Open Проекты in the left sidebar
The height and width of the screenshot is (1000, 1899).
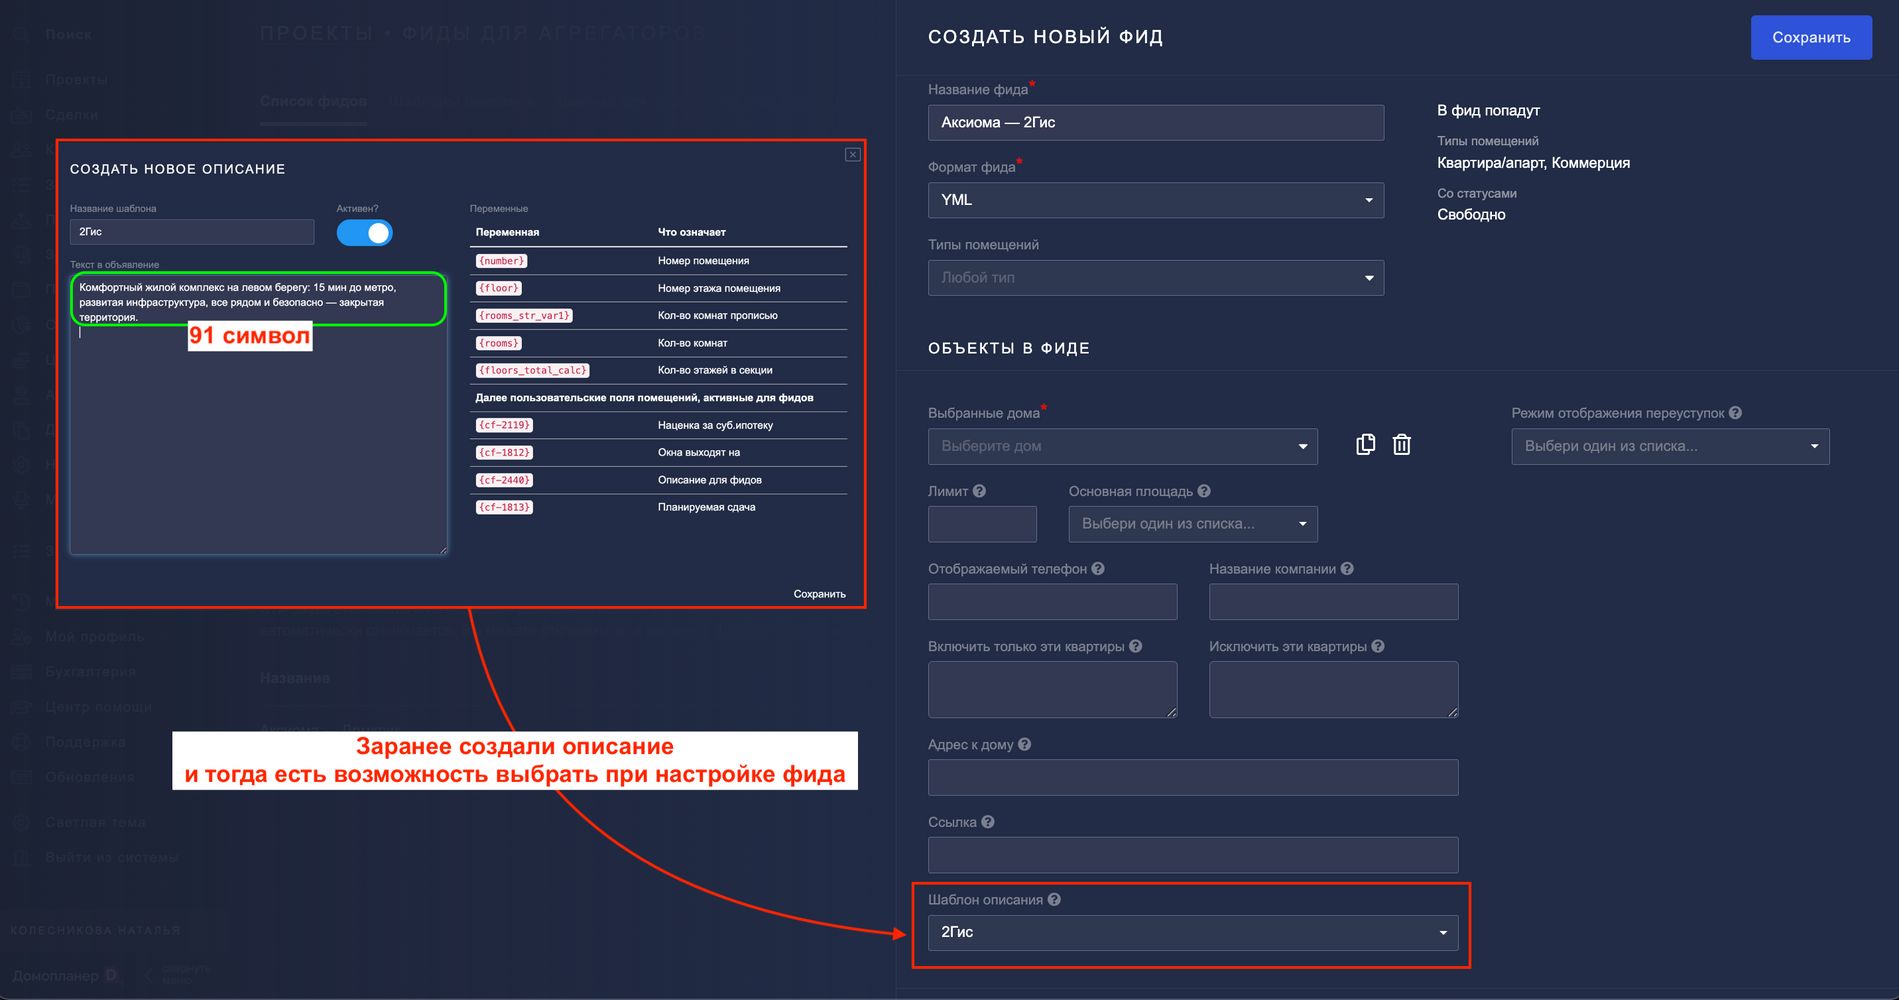coord(76,79)
